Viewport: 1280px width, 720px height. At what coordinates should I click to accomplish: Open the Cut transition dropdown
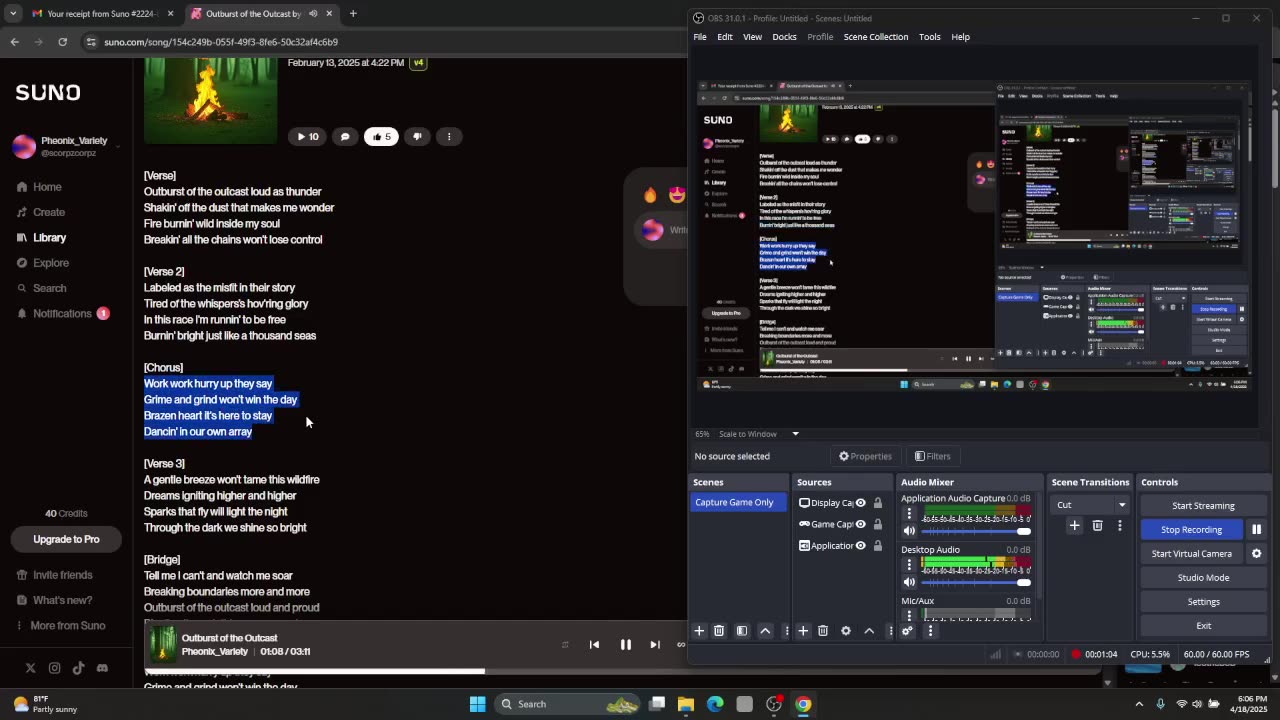point(1091,505)
